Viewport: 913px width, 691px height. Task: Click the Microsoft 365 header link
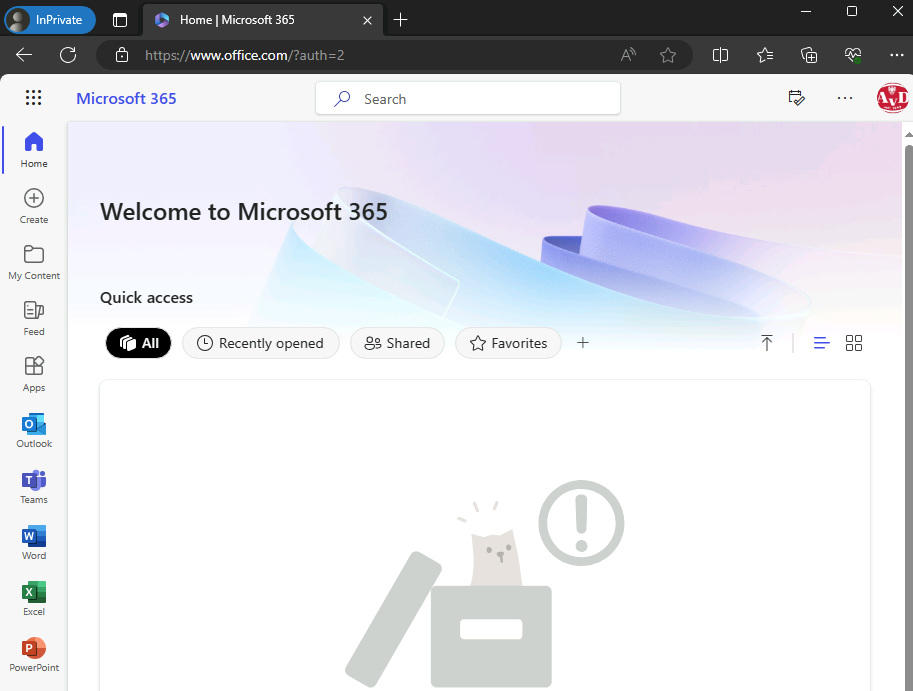(126, 98)
